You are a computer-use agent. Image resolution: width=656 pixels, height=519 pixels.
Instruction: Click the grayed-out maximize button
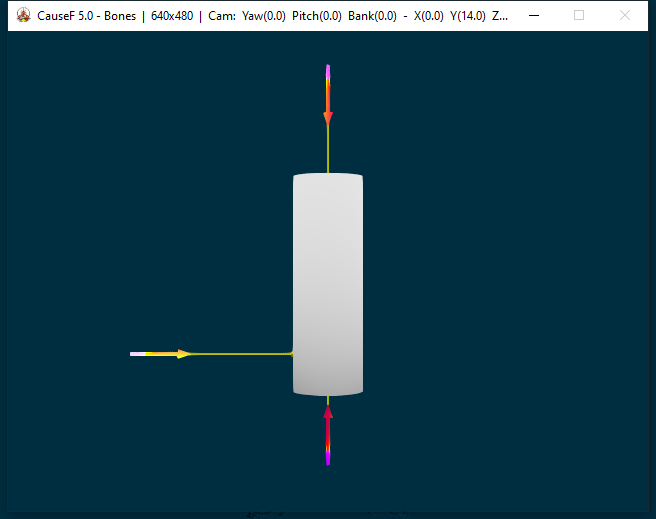tap(579, 16)
